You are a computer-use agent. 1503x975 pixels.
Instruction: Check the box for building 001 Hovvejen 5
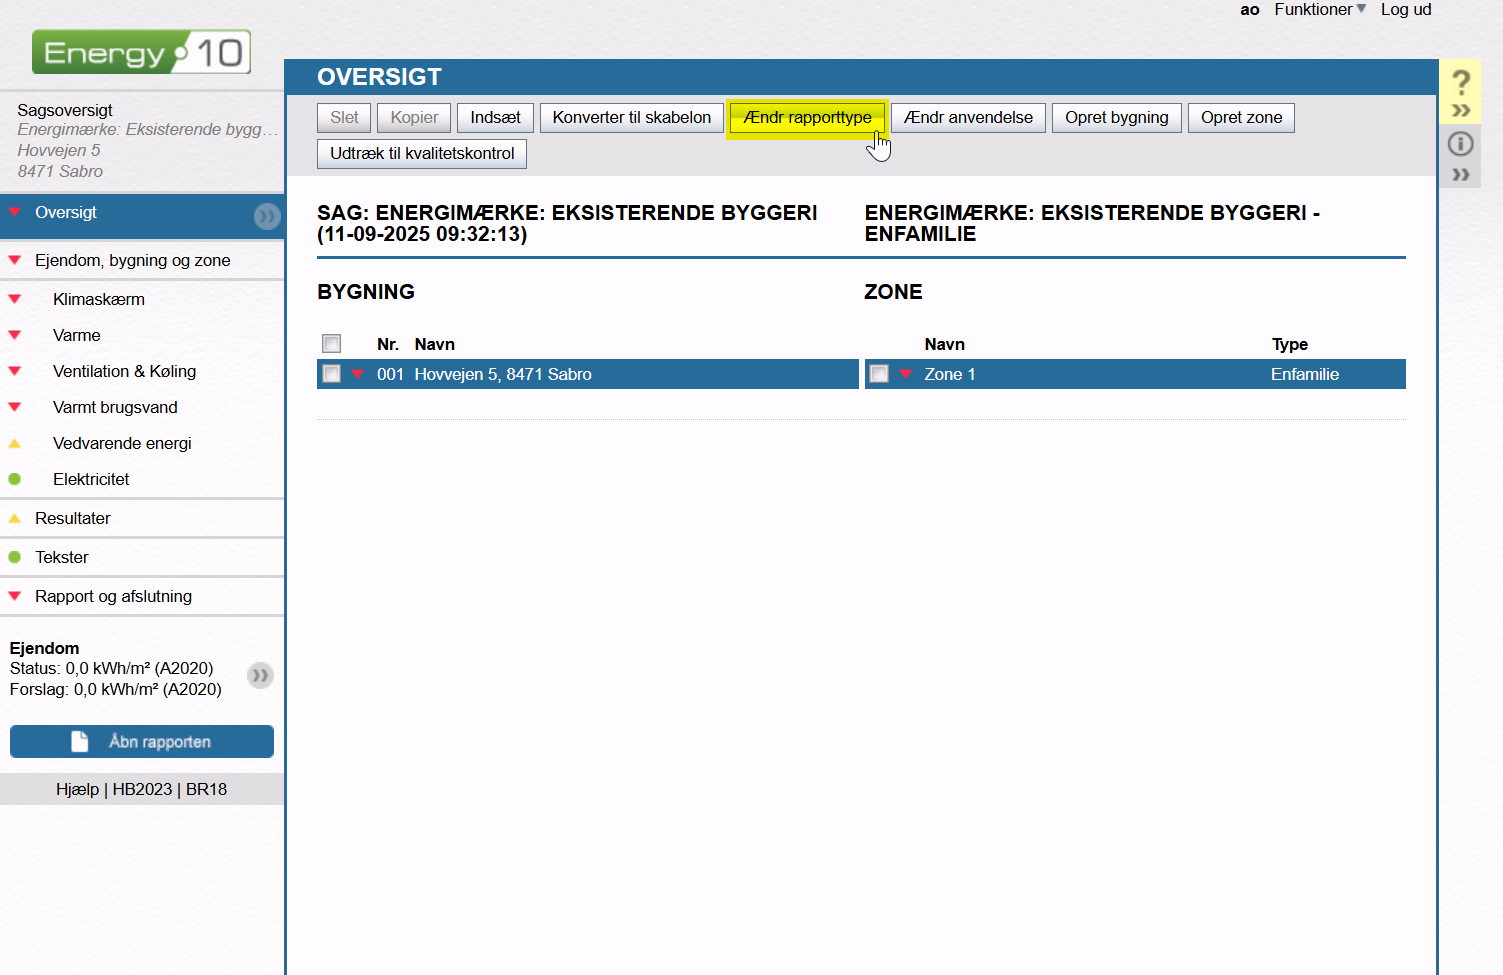332,374
